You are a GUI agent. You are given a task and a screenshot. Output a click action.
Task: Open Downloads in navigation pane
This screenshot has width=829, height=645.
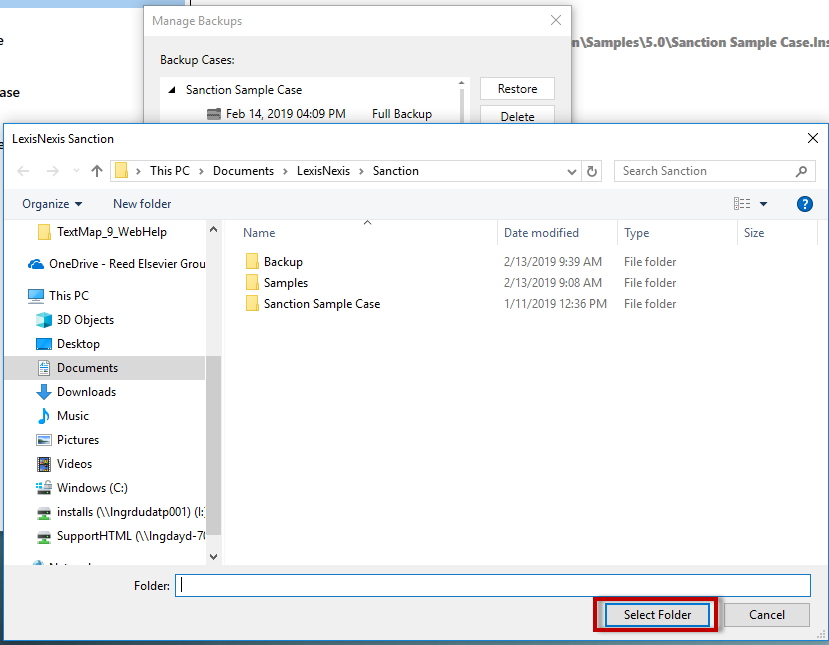86,392
